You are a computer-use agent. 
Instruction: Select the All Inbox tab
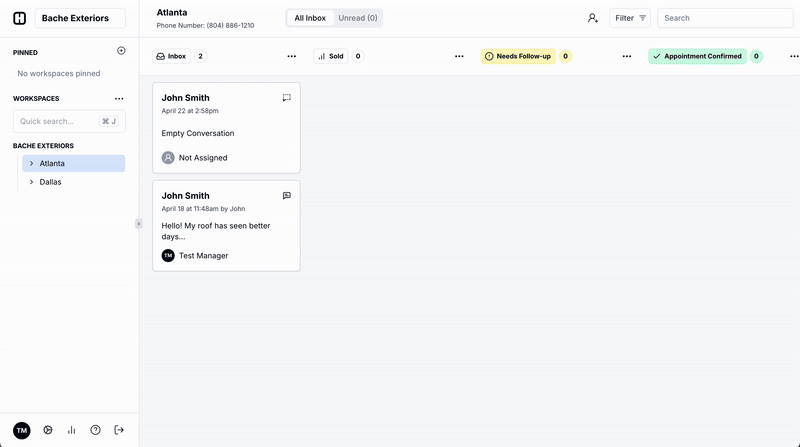(310, 18)
